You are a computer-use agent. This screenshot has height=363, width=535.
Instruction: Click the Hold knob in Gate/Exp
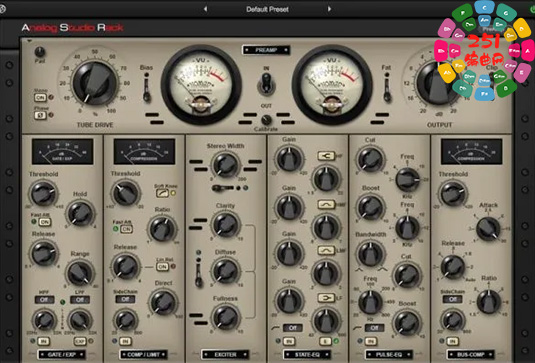[x=80, y=214]
